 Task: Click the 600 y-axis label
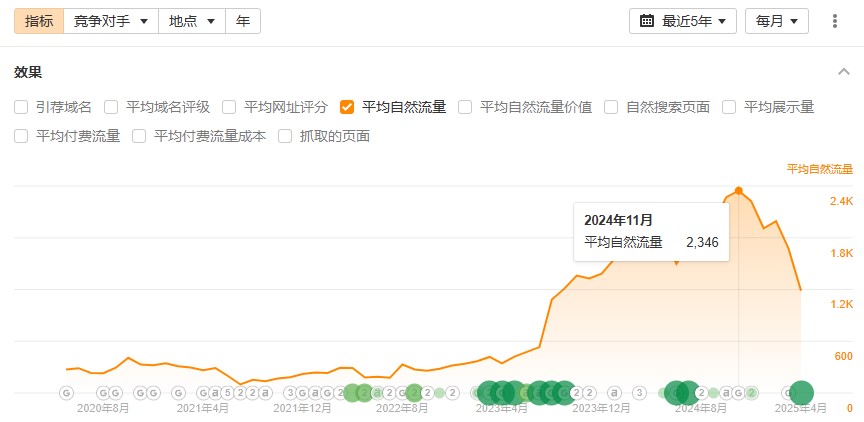pos(844,356)
